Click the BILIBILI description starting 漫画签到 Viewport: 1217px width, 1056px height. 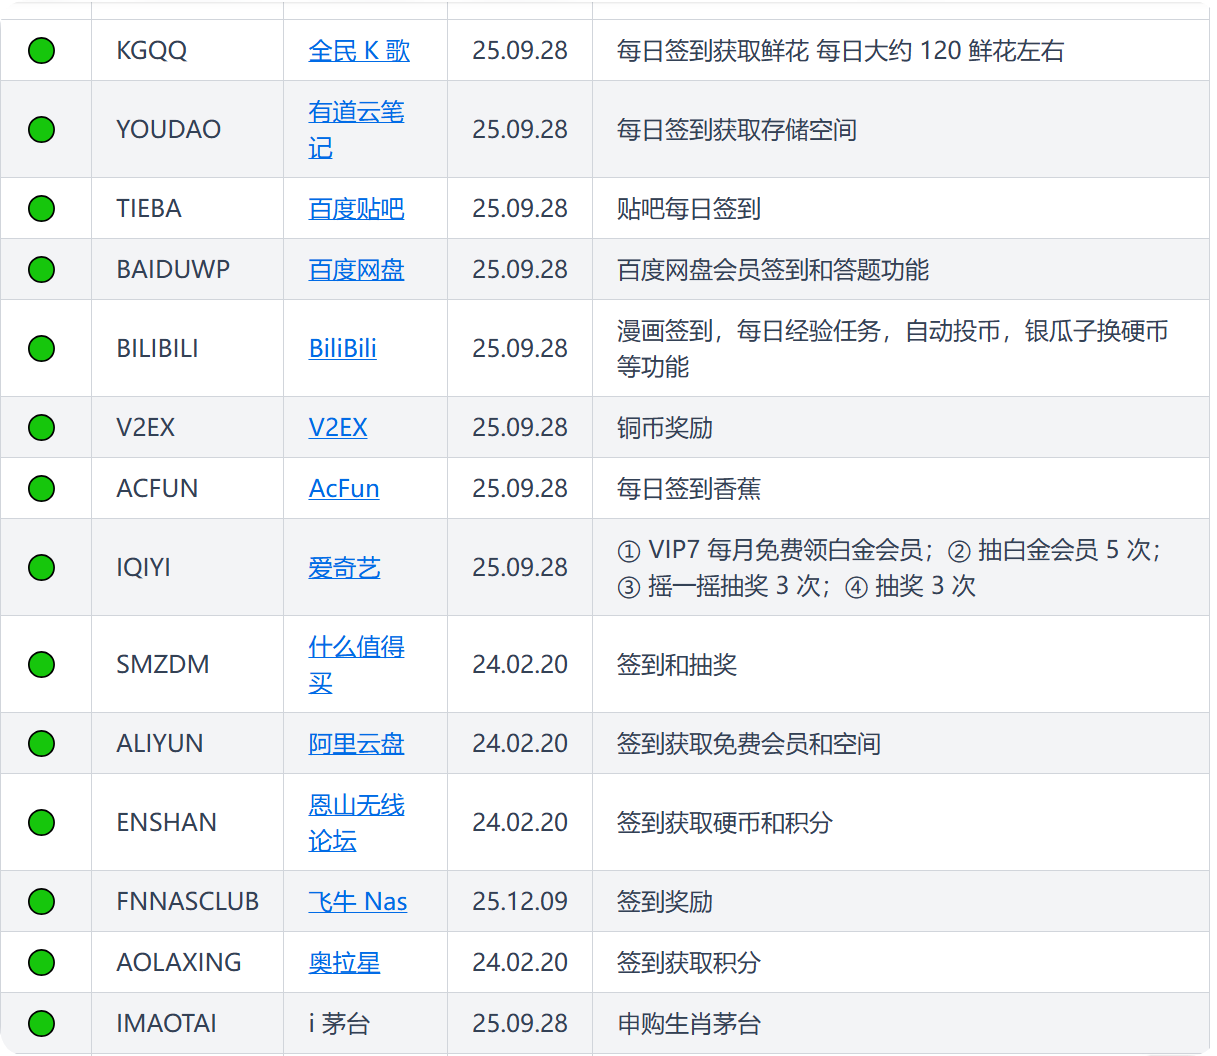(893, 348)
